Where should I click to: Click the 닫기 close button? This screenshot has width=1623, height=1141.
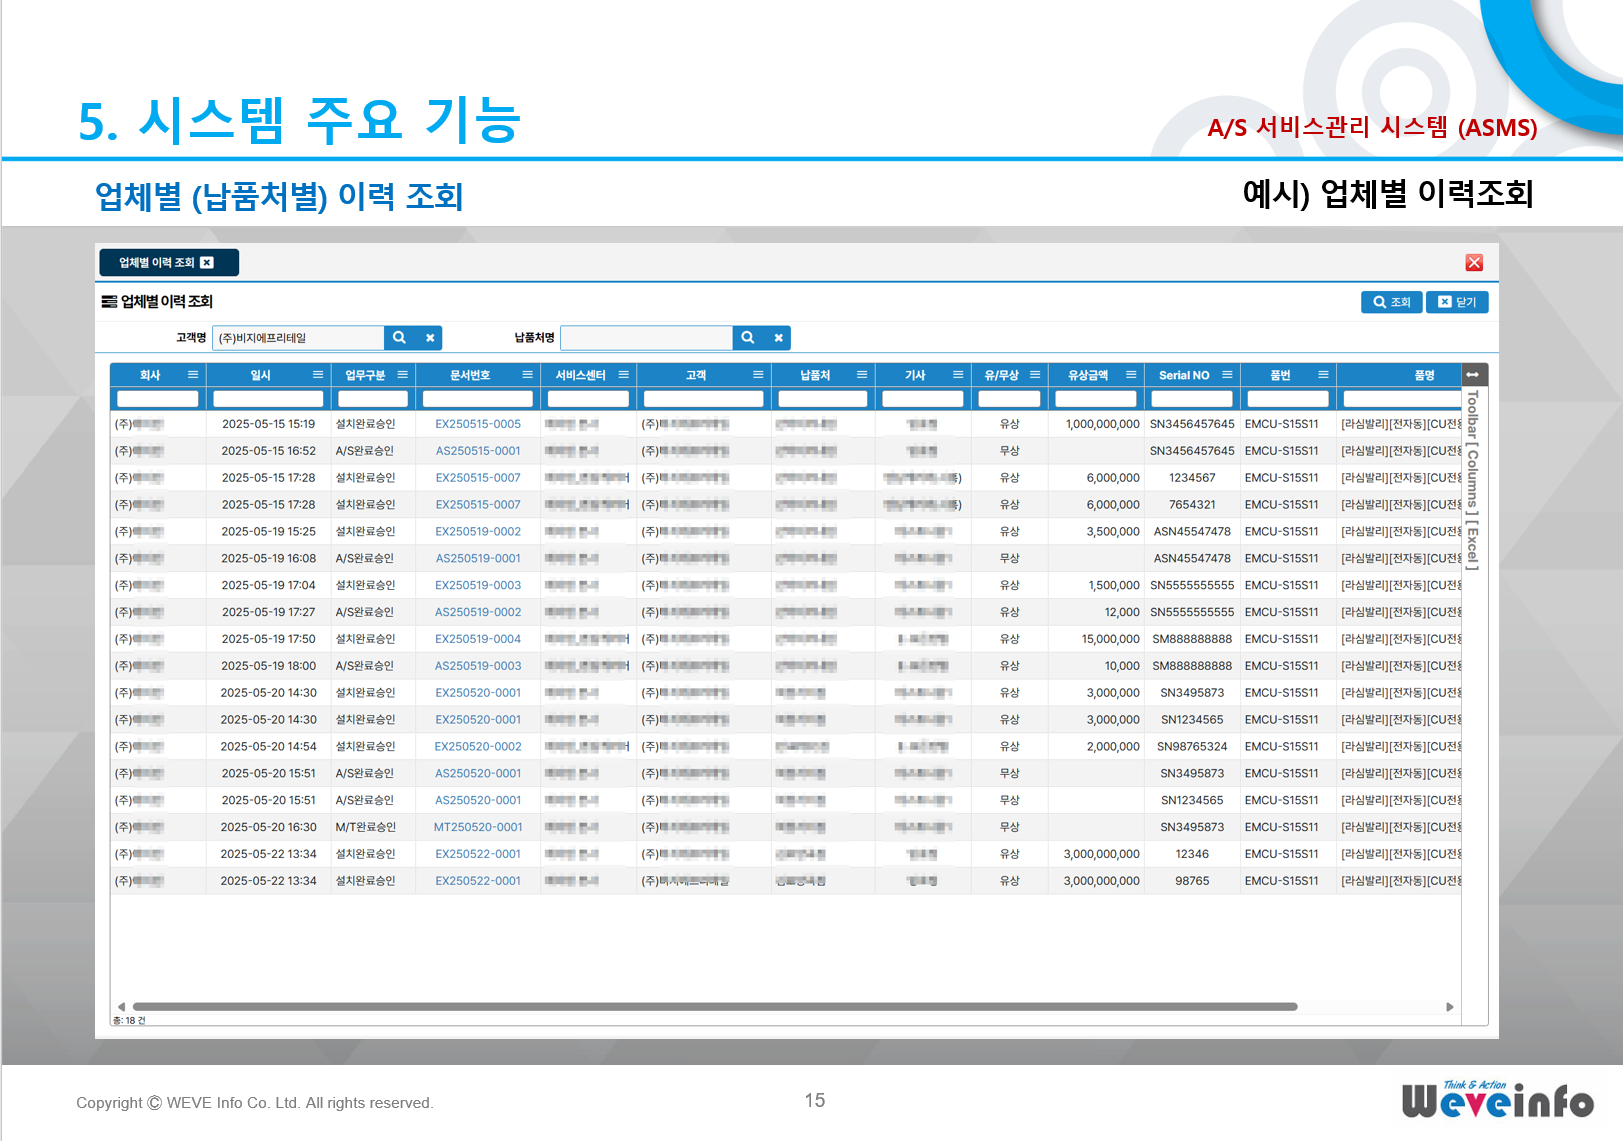pos(1456,302)
